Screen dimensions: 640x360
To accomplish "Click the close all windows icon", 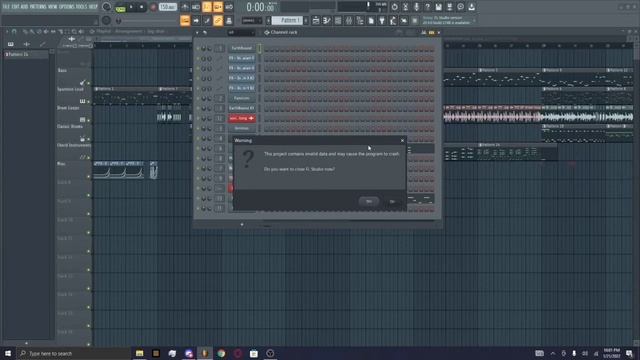I will coord(404,20).
